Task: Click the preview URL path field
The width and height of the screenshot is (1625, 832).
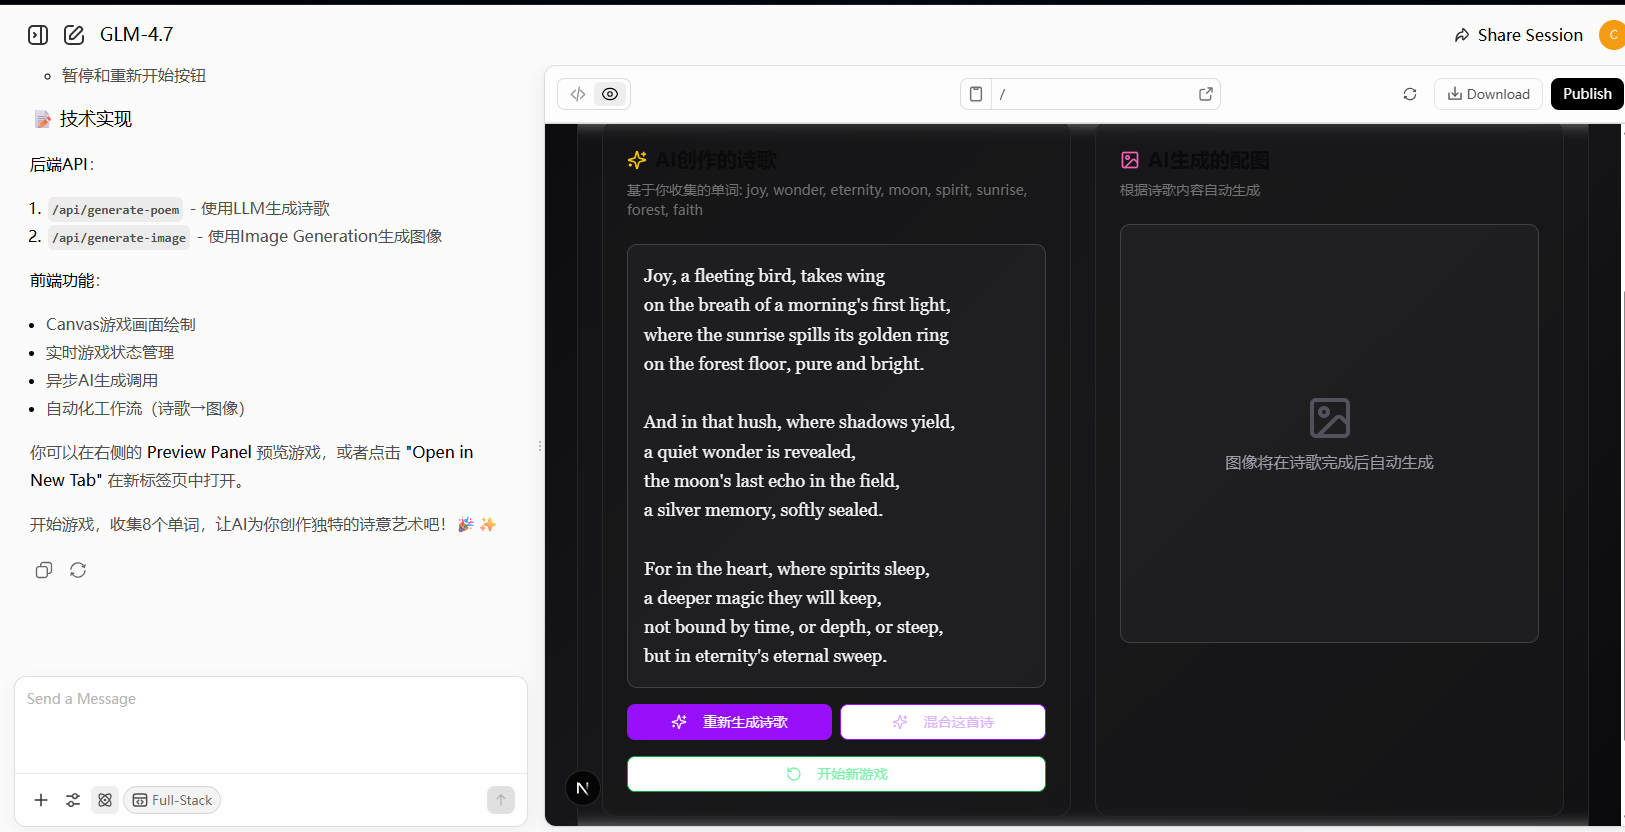Action: pyautogui.click(x=1095, y=94)
